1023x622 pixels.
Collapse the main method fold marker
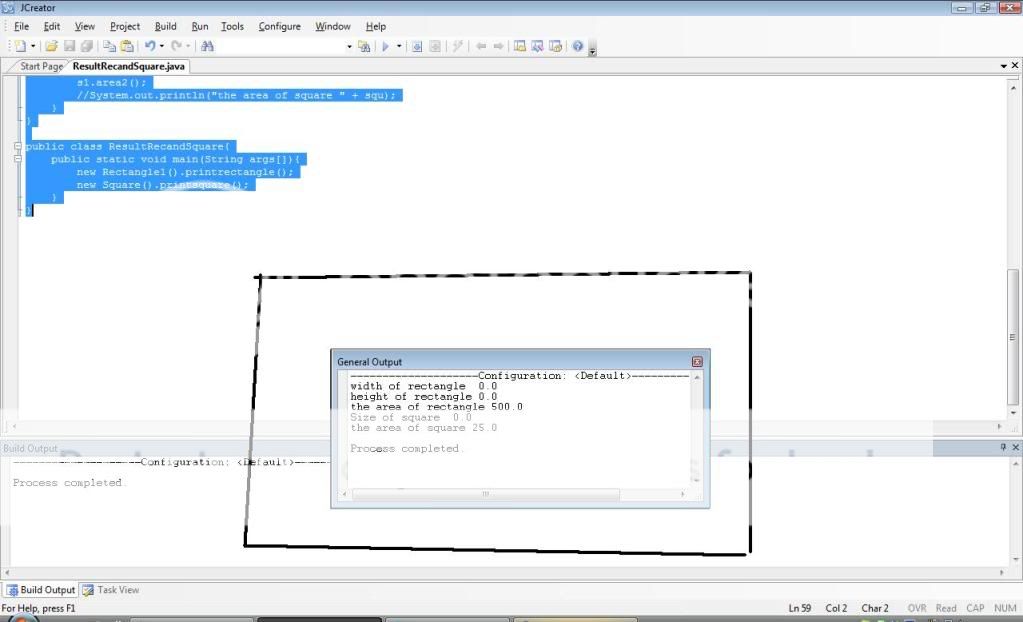coord(18,159)
